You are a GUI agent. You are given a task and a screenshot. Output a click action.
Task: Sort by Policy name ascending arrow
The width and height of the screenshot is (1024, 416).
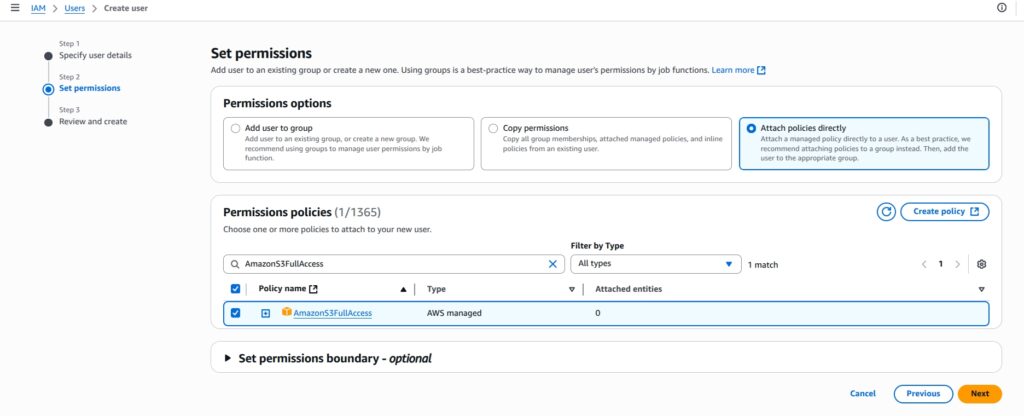403,289
